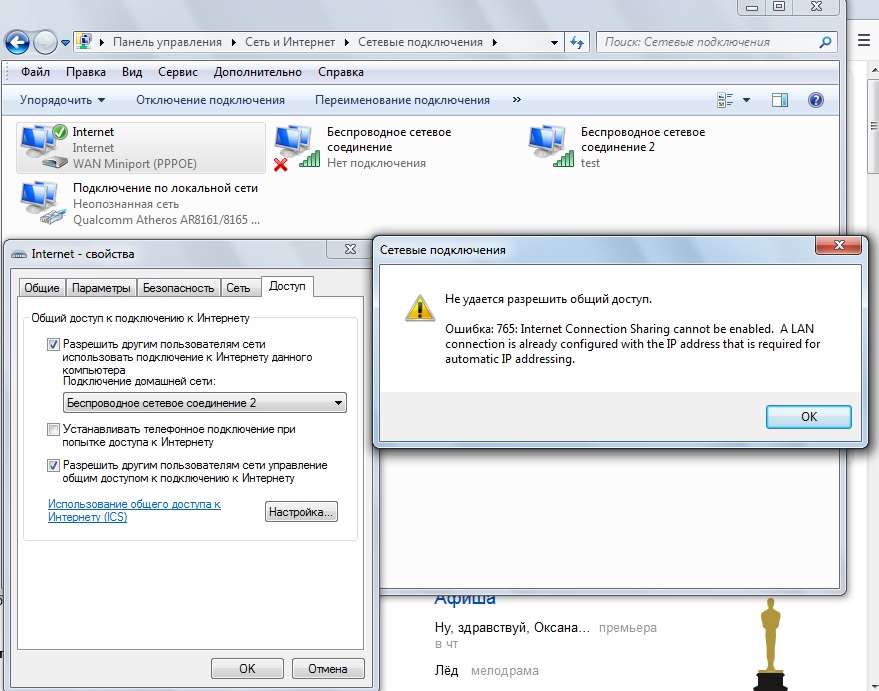The height and width of the screenshot is (691, 879).
Task: Open the Упорядочить dropdown
Action: (62, 100)
